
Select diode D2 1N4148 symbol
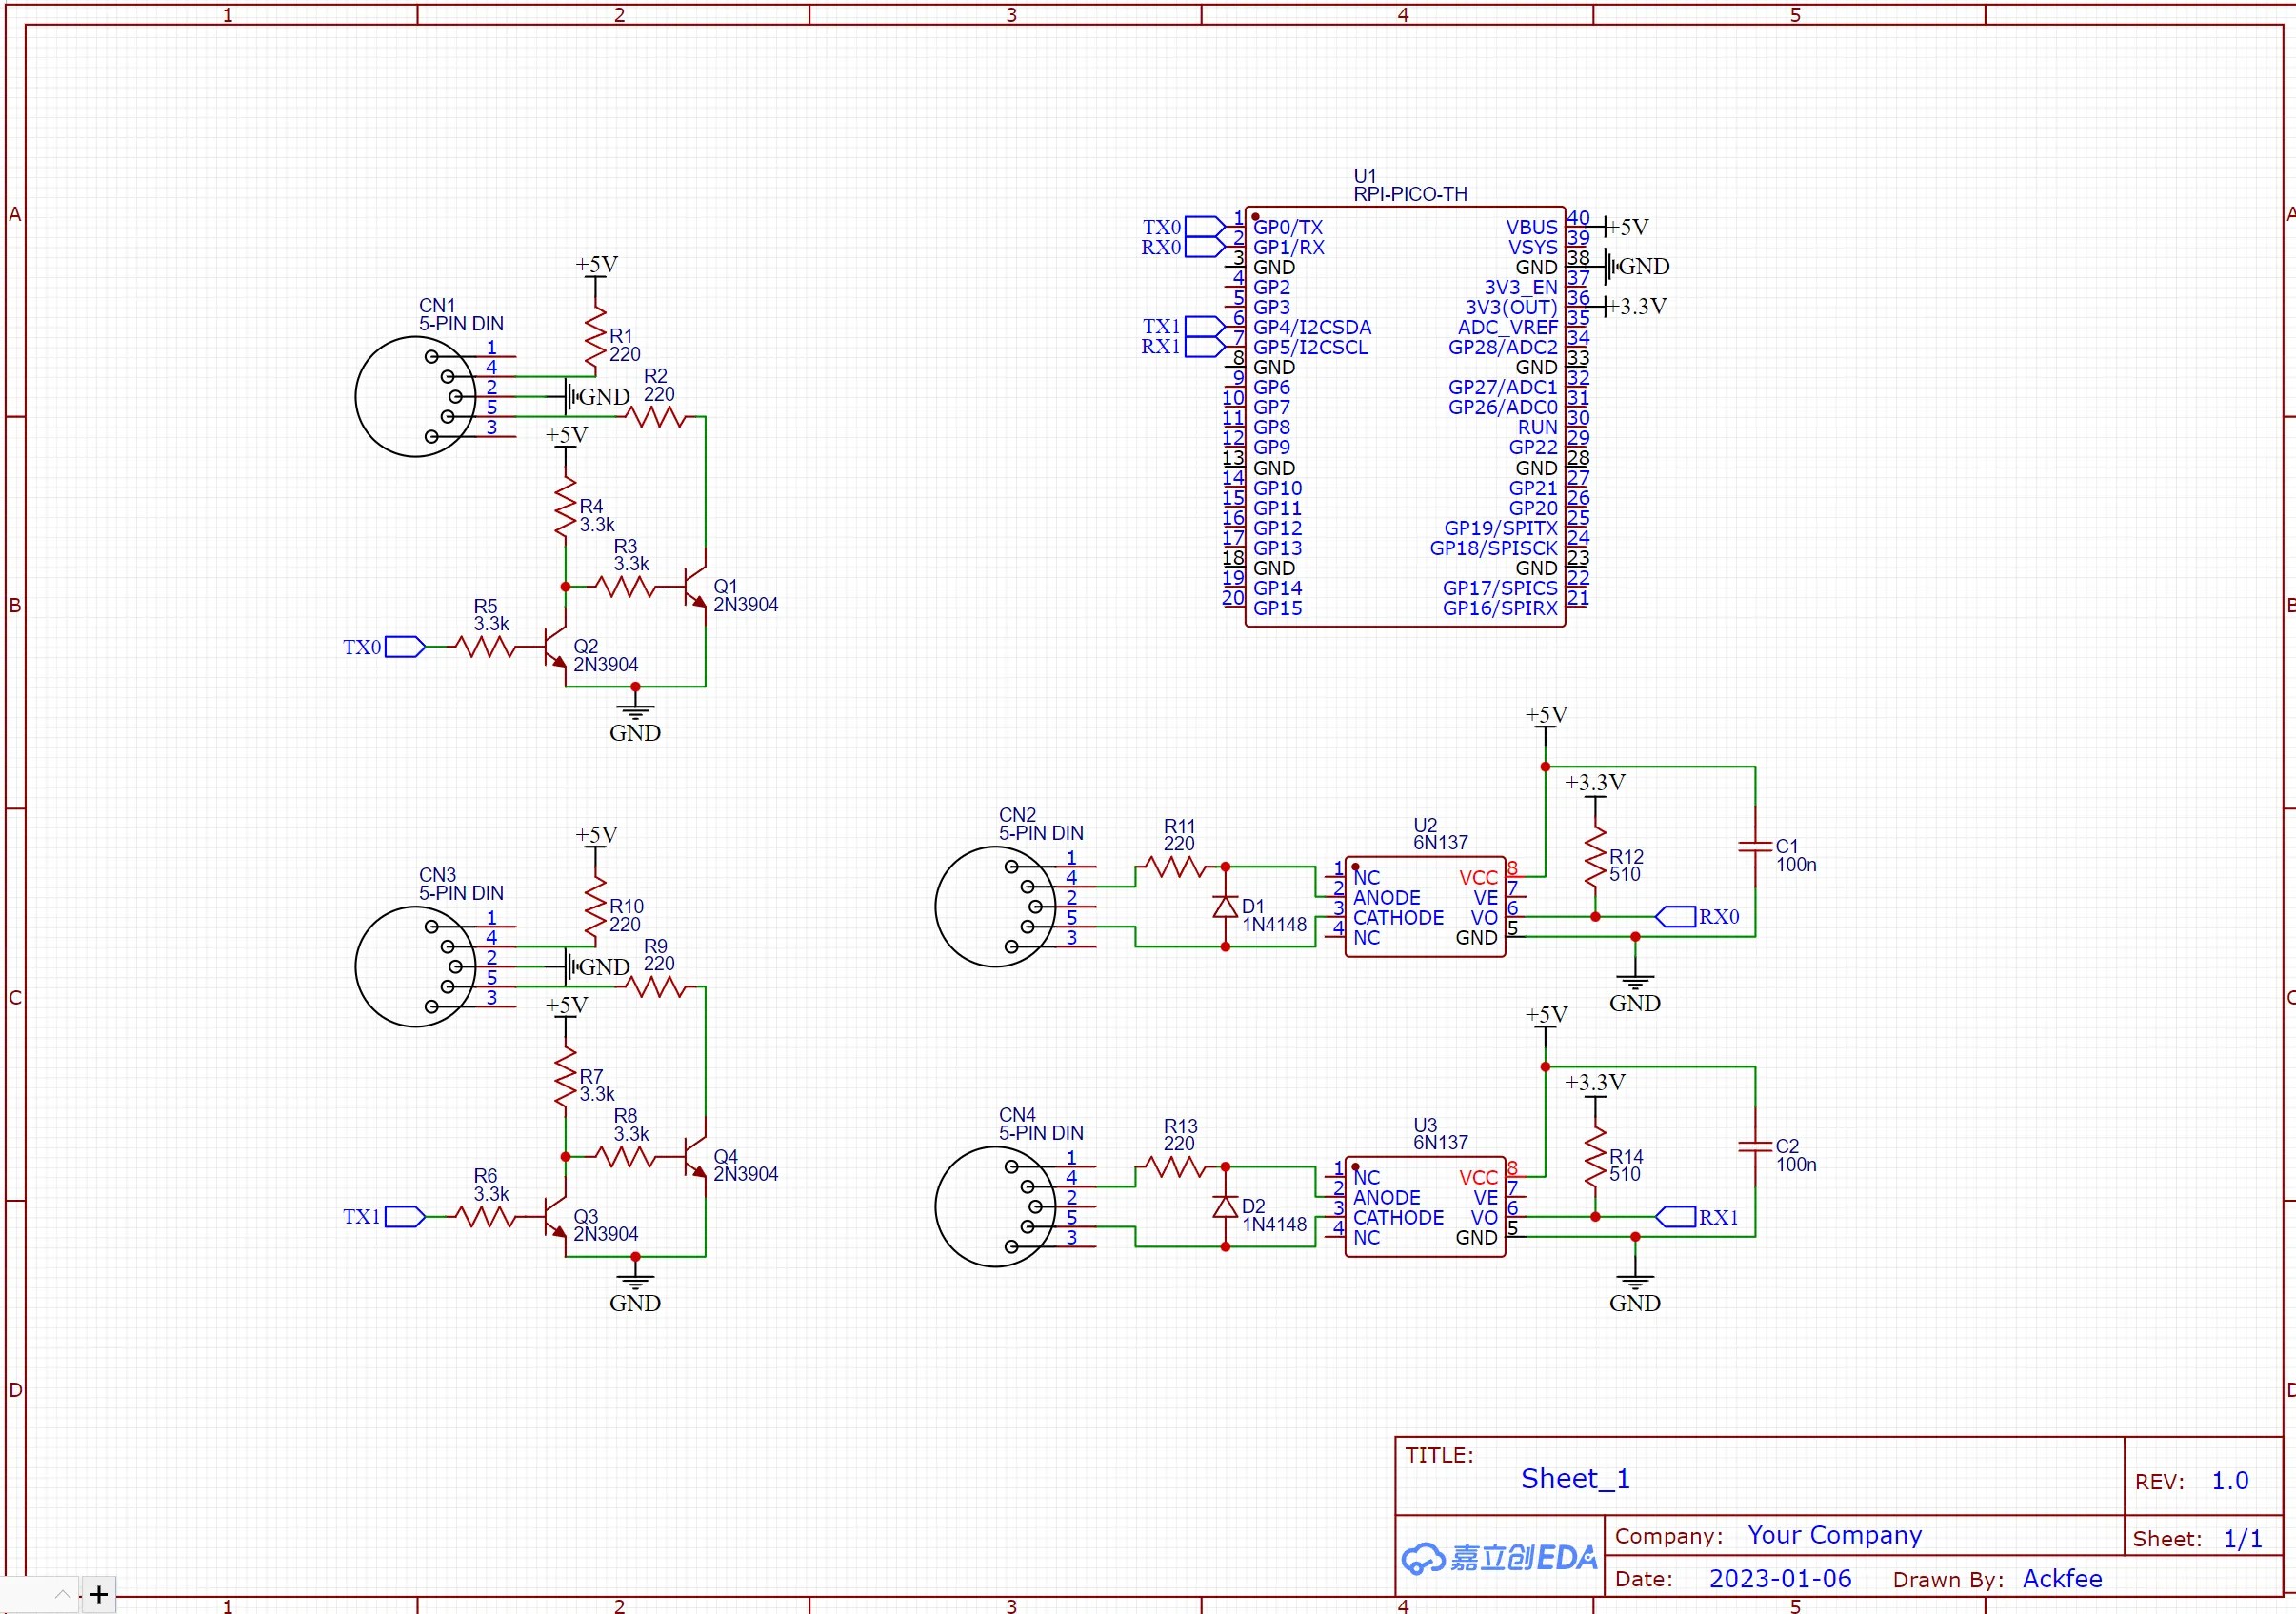[x=1225, y=1207]
